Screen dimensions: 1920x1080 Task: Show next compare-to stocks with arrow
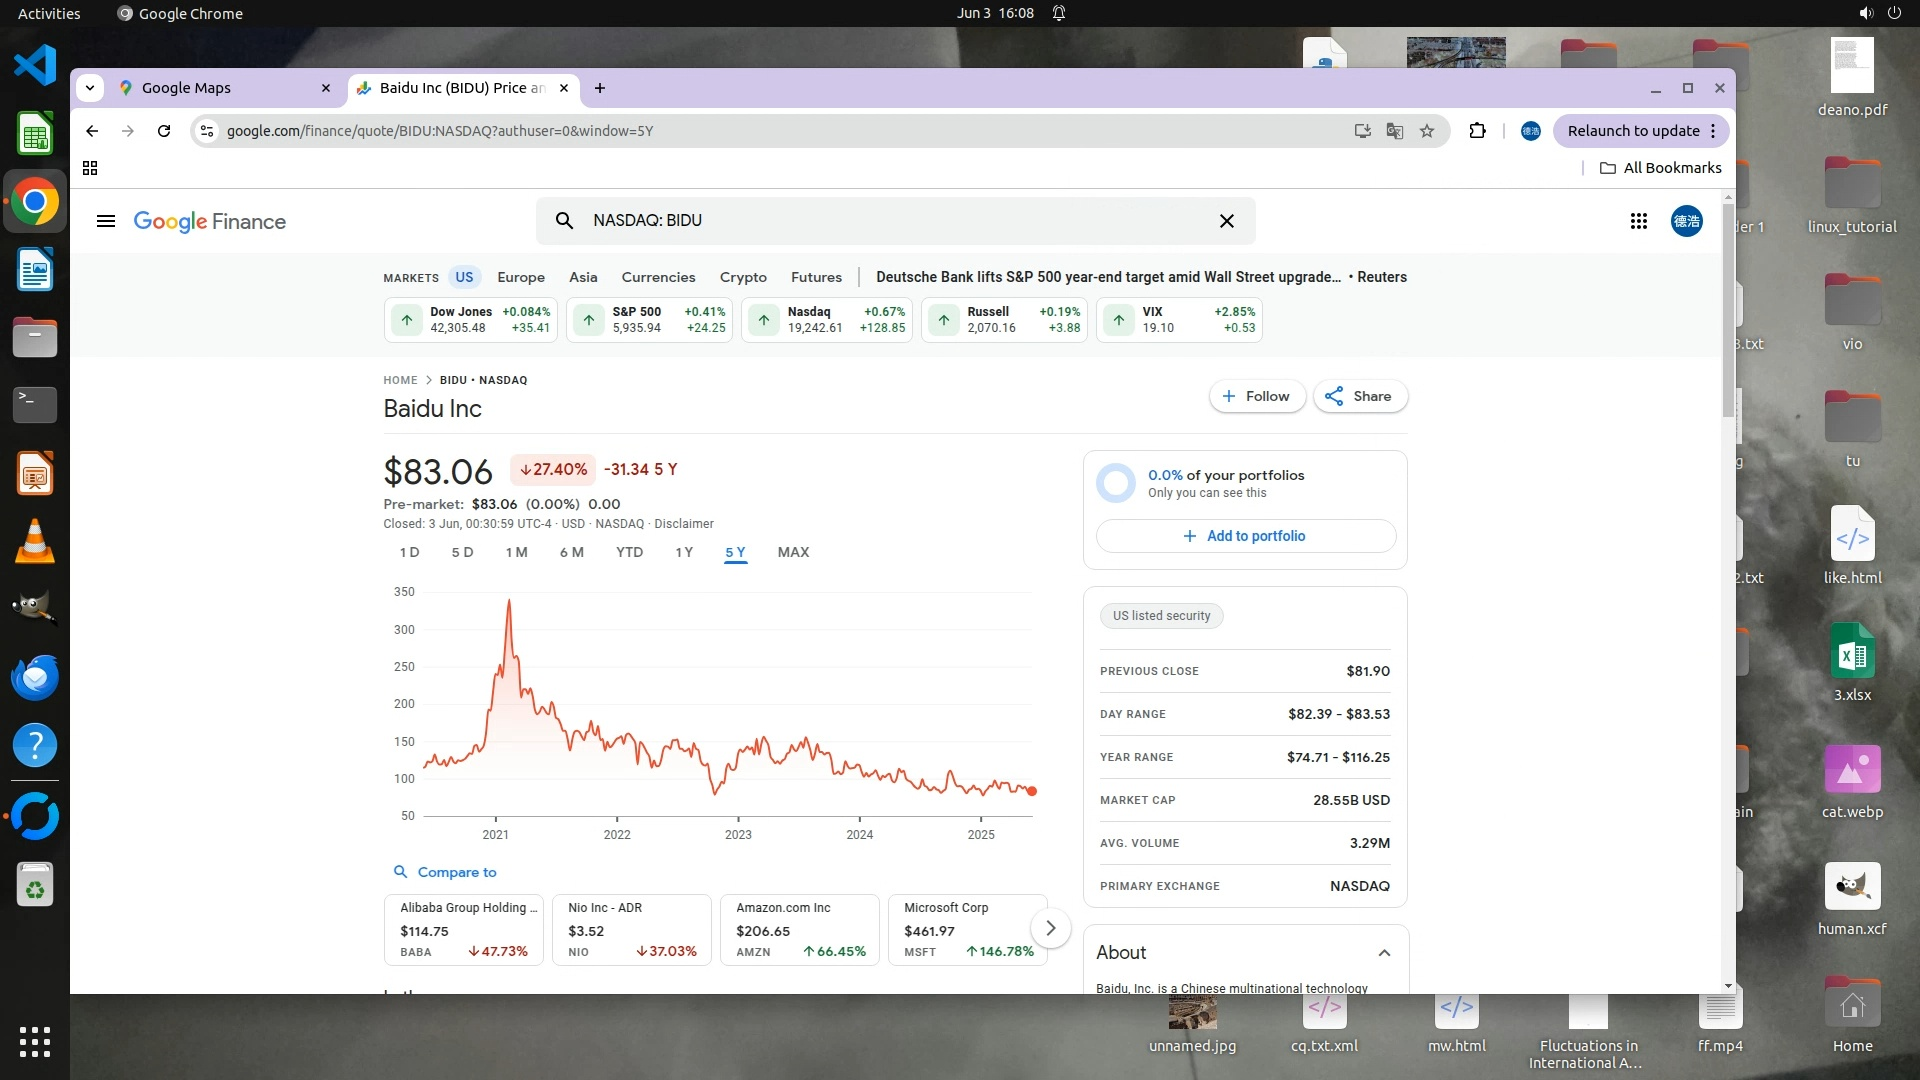(1050, 928)
